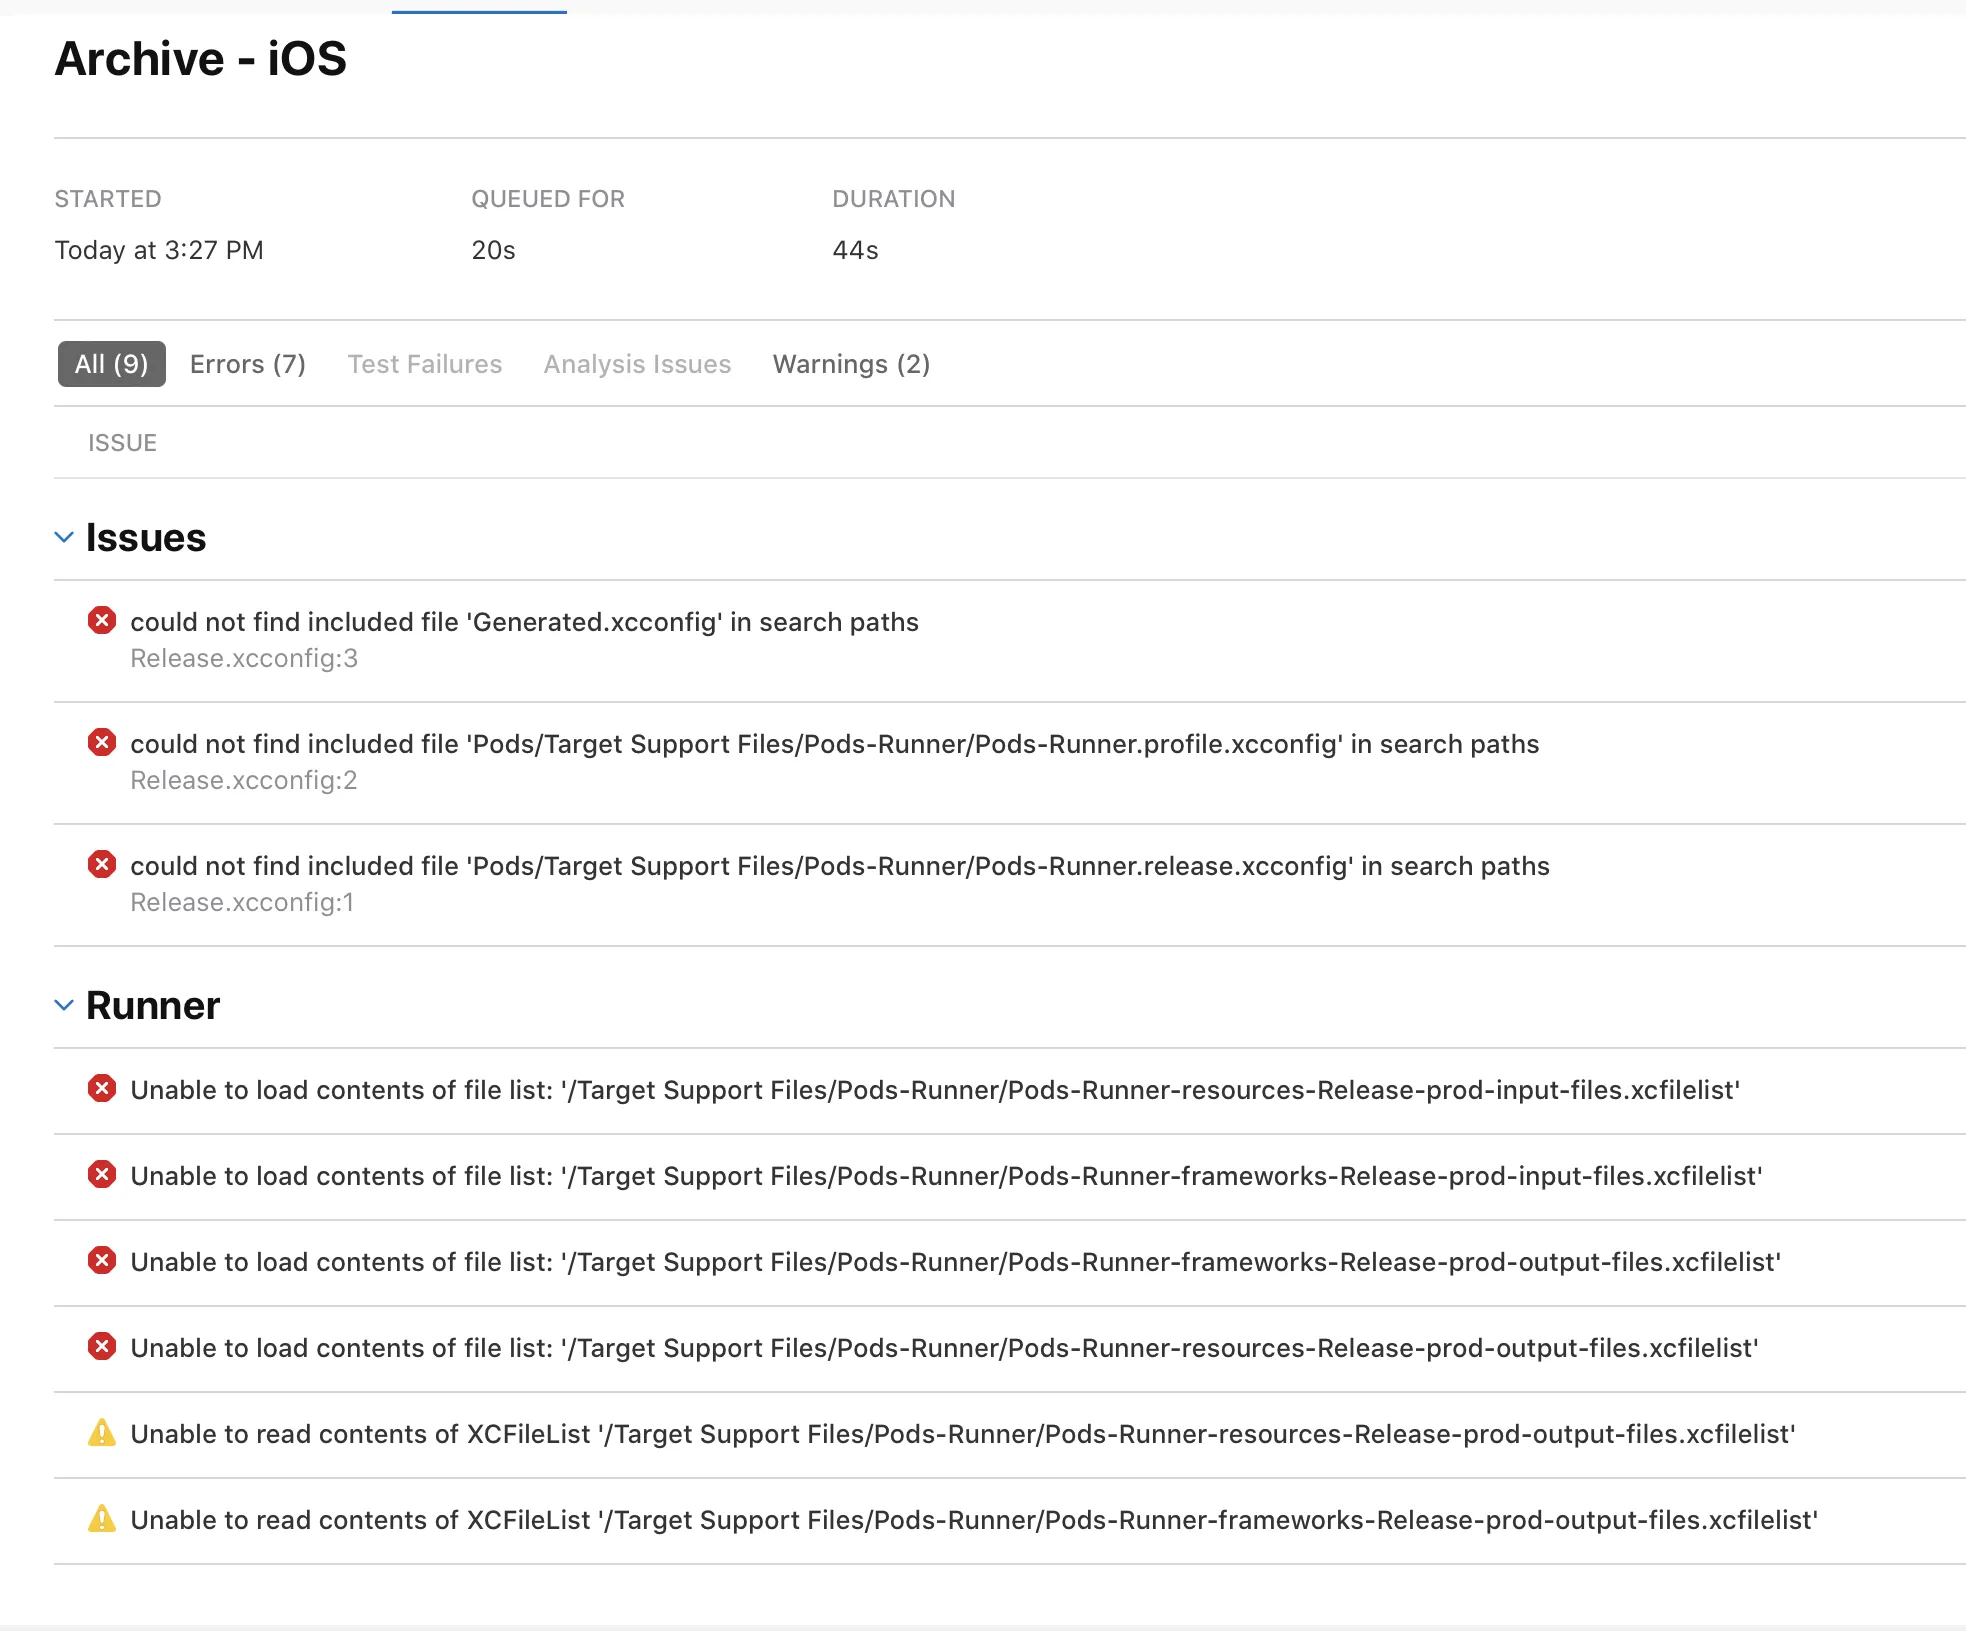Click error icon for Pods-Runner.release.xcconfig issue
Screen dimensions: 1966x1631
point(102,865)
